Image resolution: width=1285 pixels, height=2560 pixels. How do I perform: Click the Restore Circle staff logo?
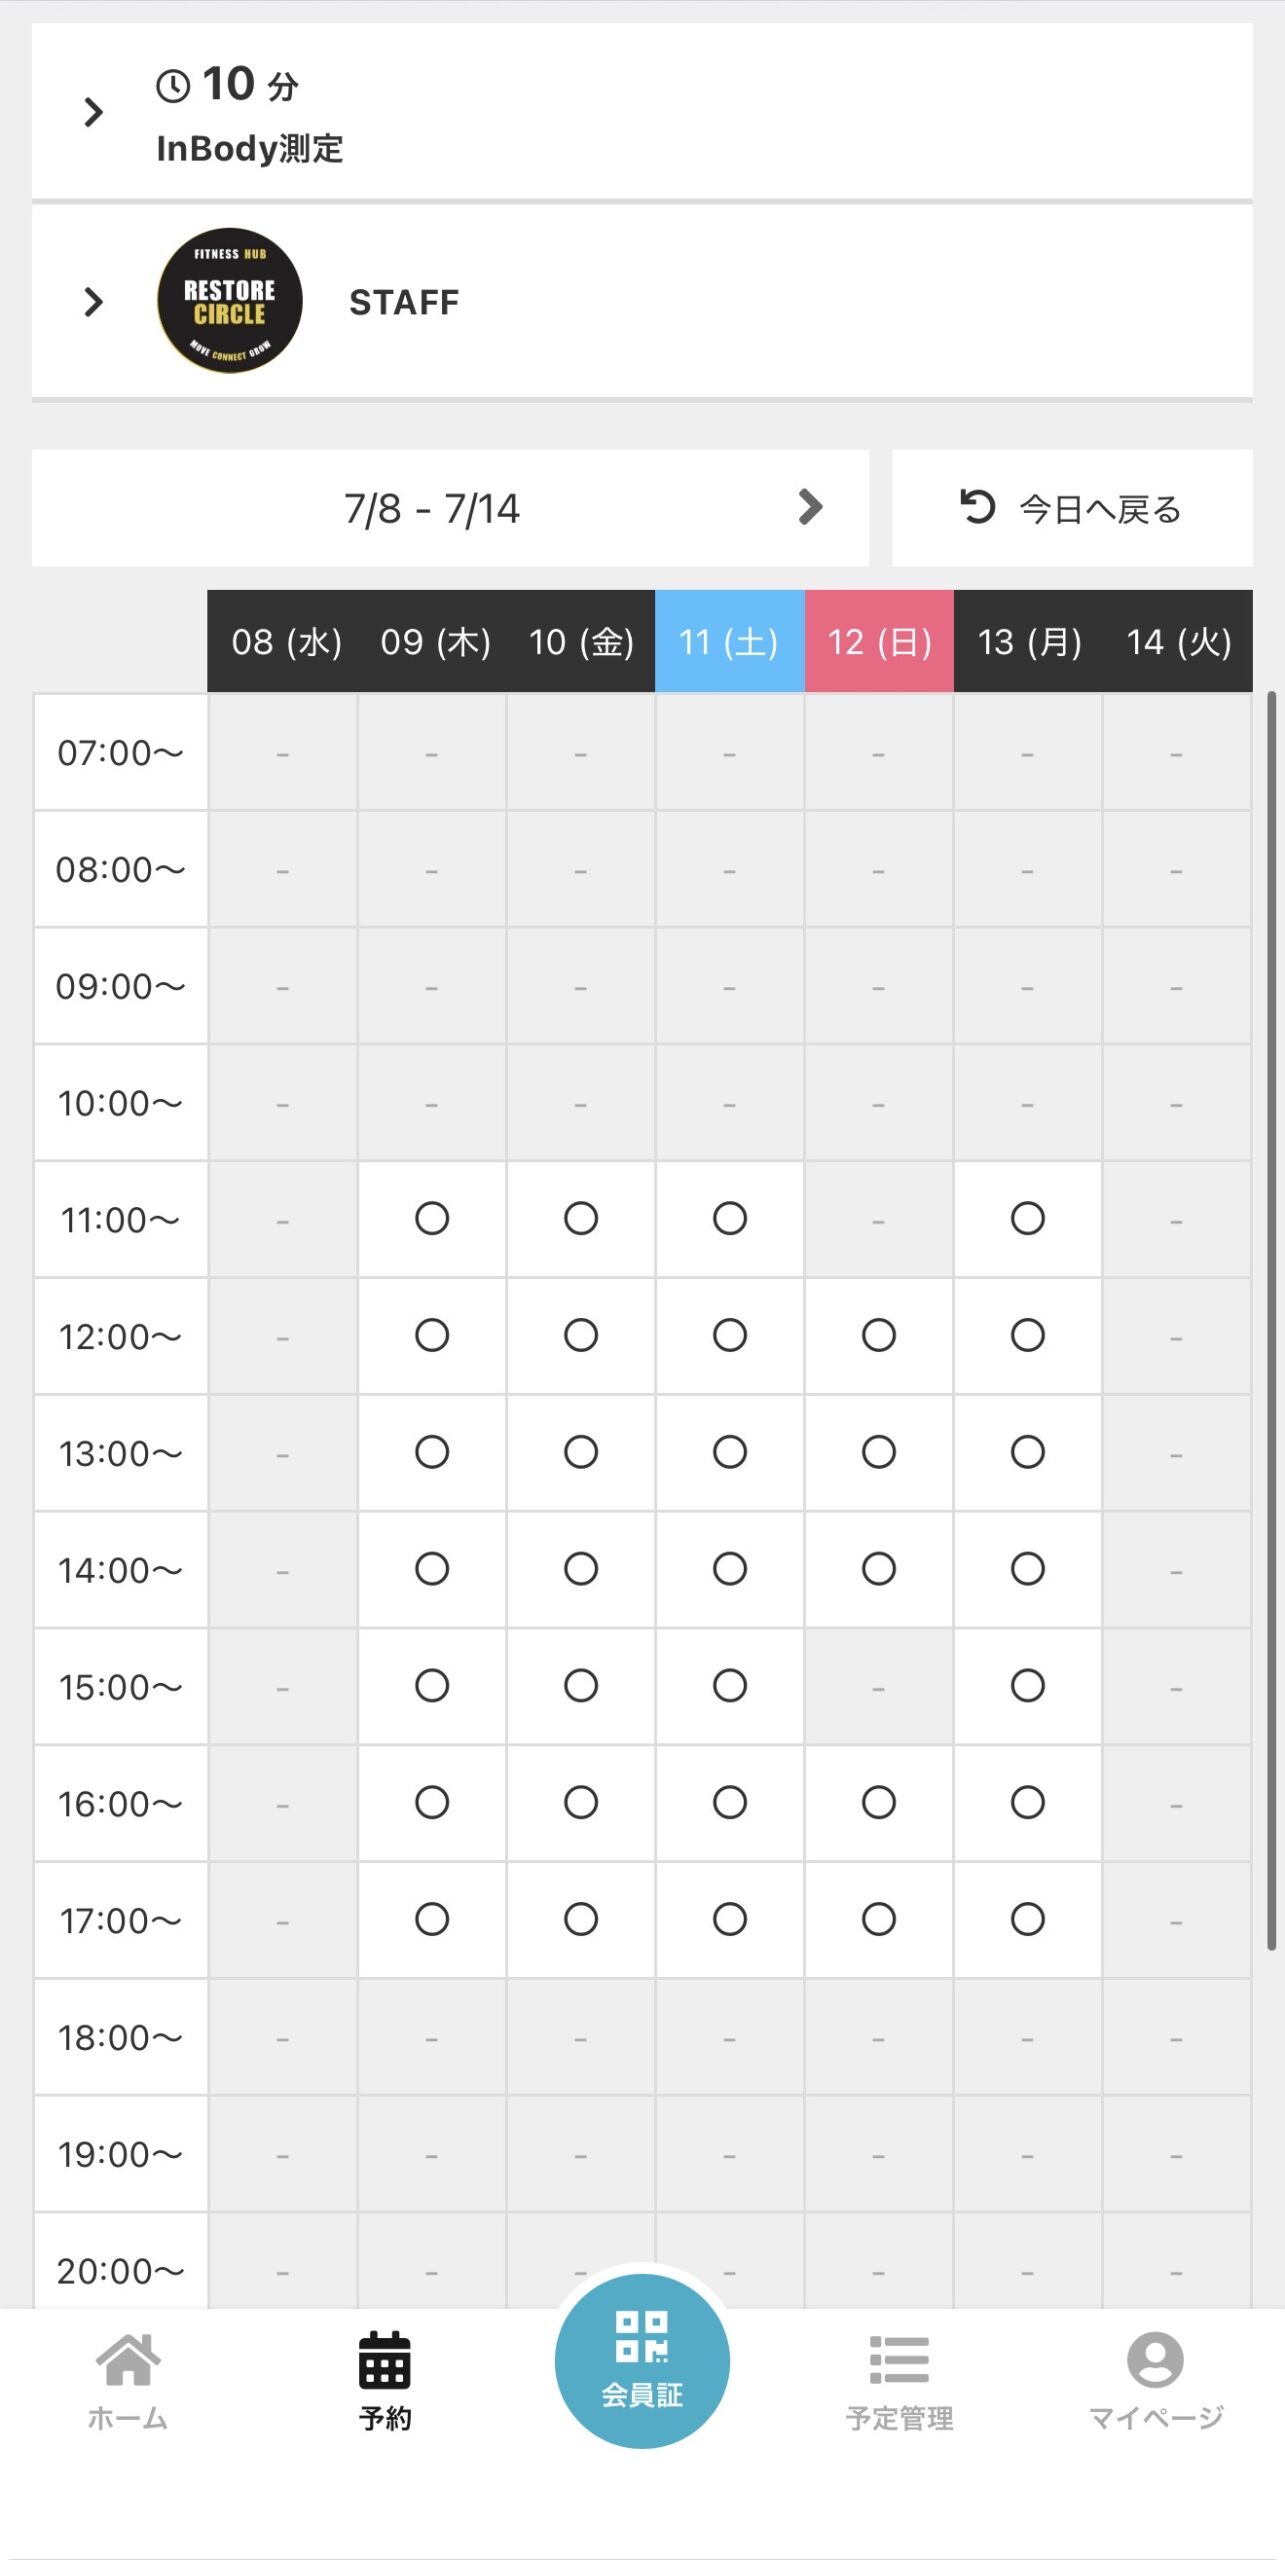(x=230, y=301)
